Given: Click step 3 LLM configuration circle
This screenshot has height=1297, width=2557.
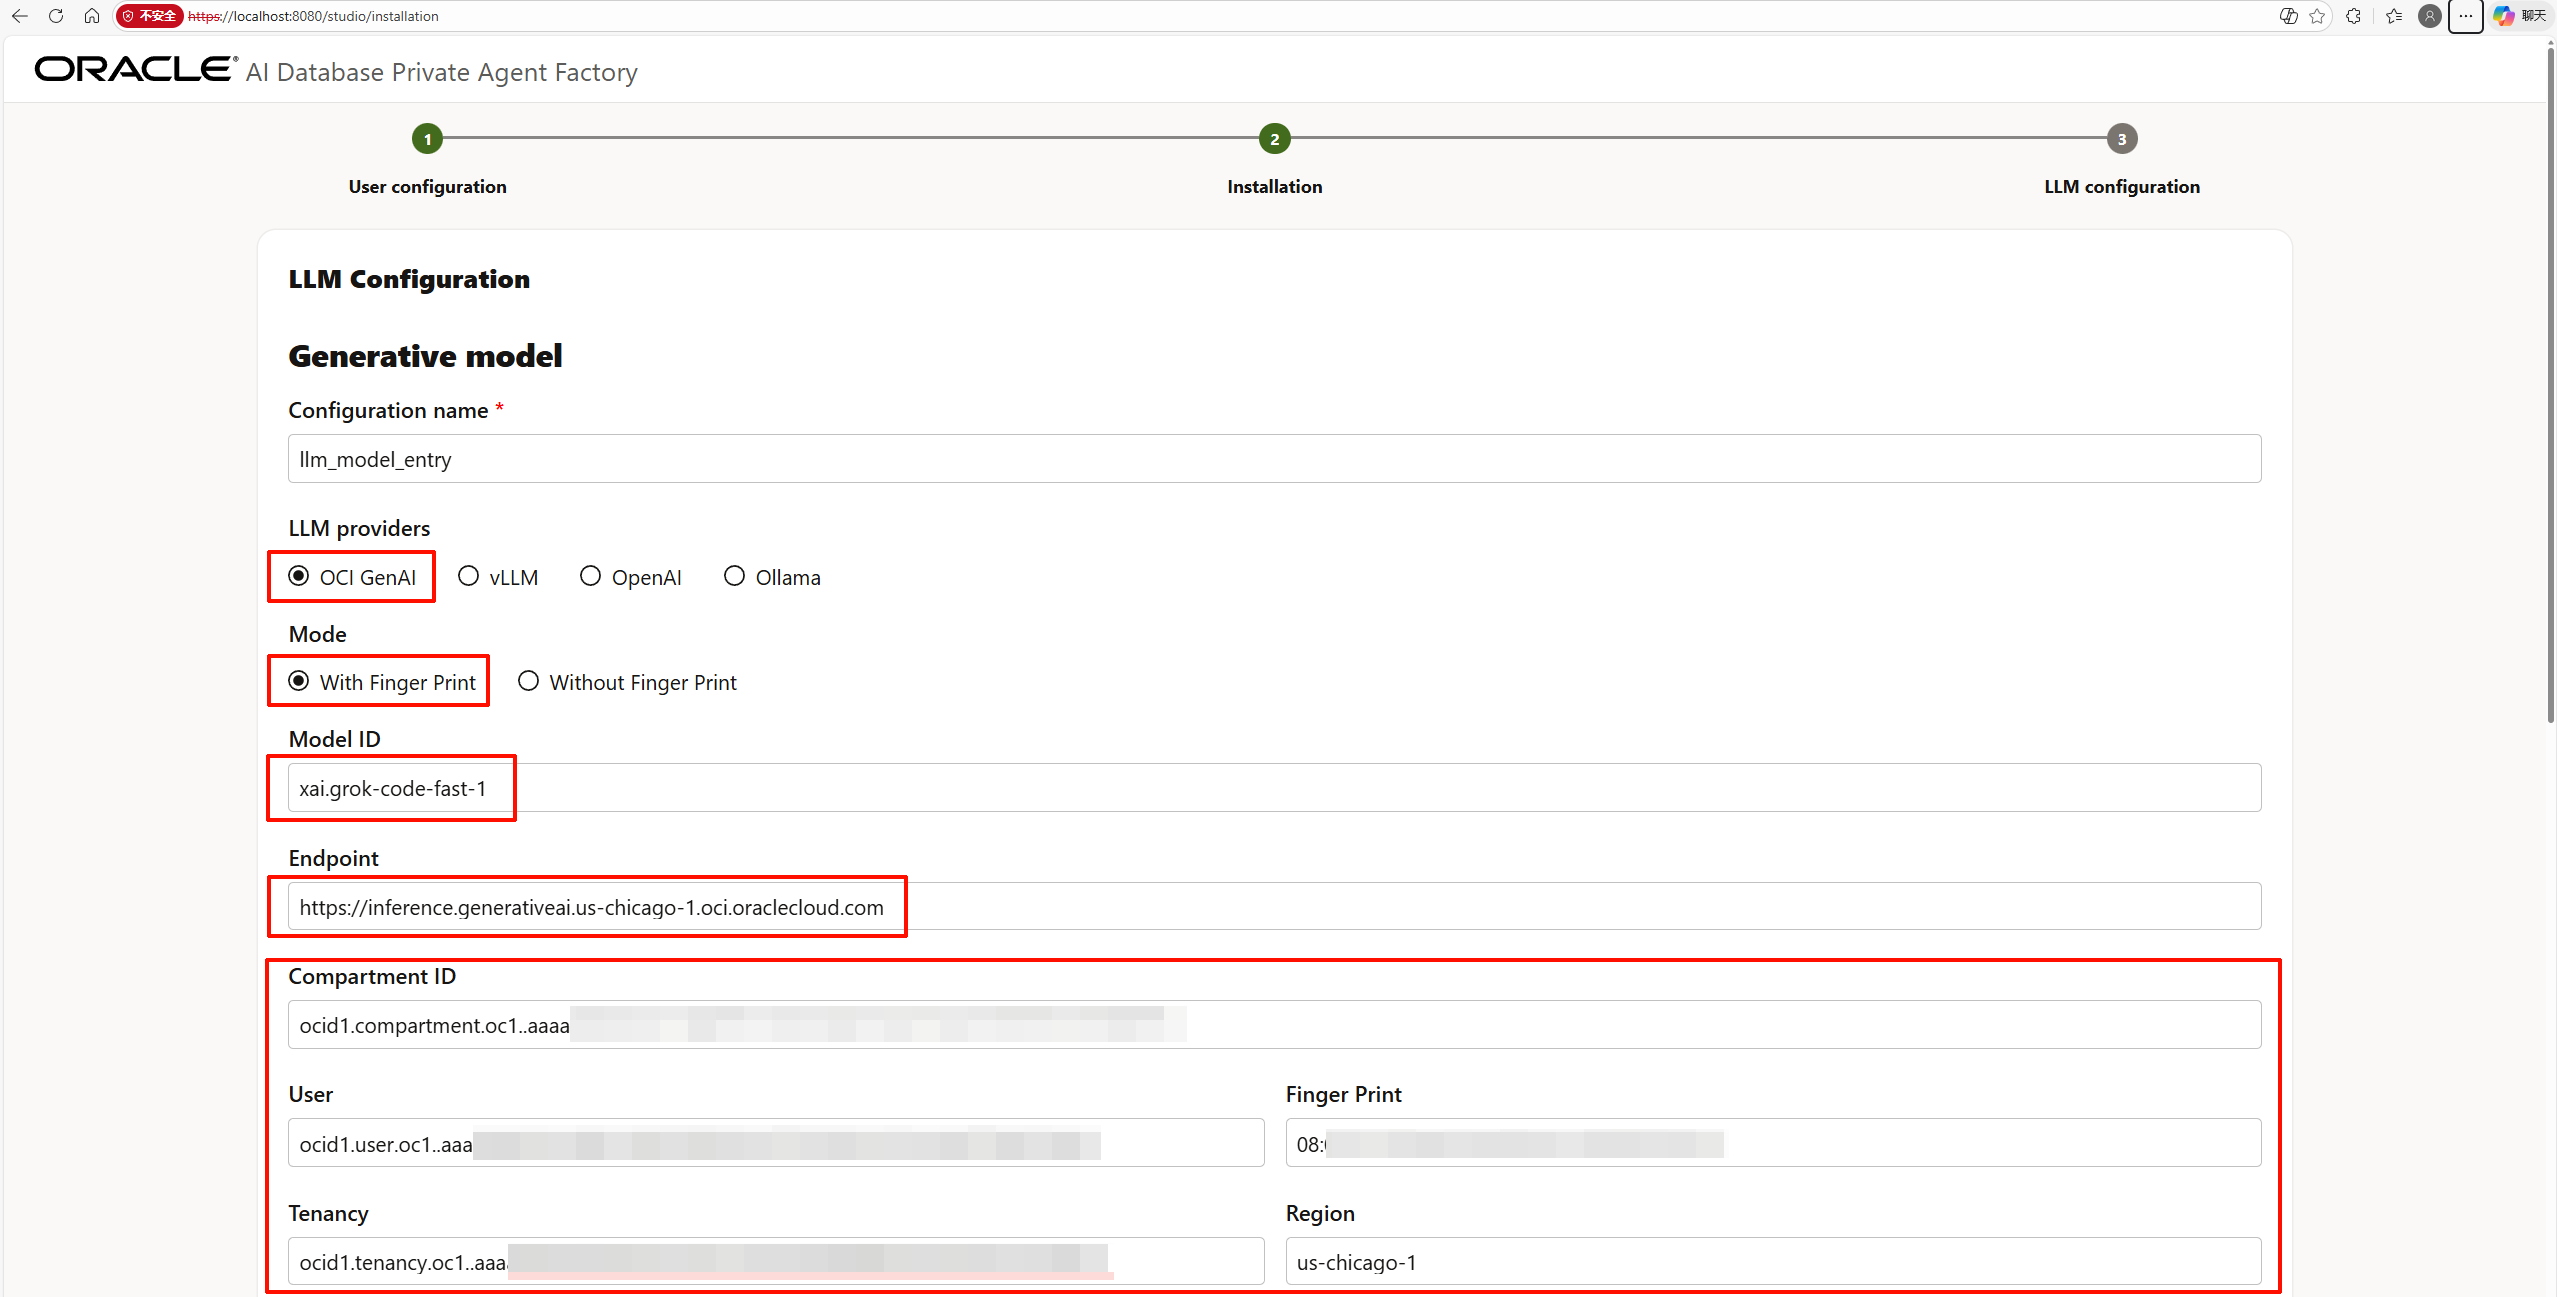Looking at the screenshot, I should click(2121, 139).
